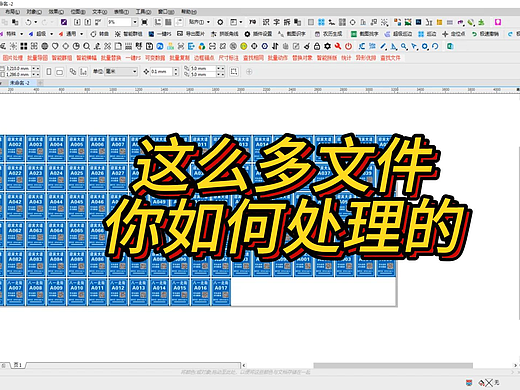Click the red power button icon
The height and width of the screenshot is (390, 520).
pyautogui.click(x=348, y=46)
